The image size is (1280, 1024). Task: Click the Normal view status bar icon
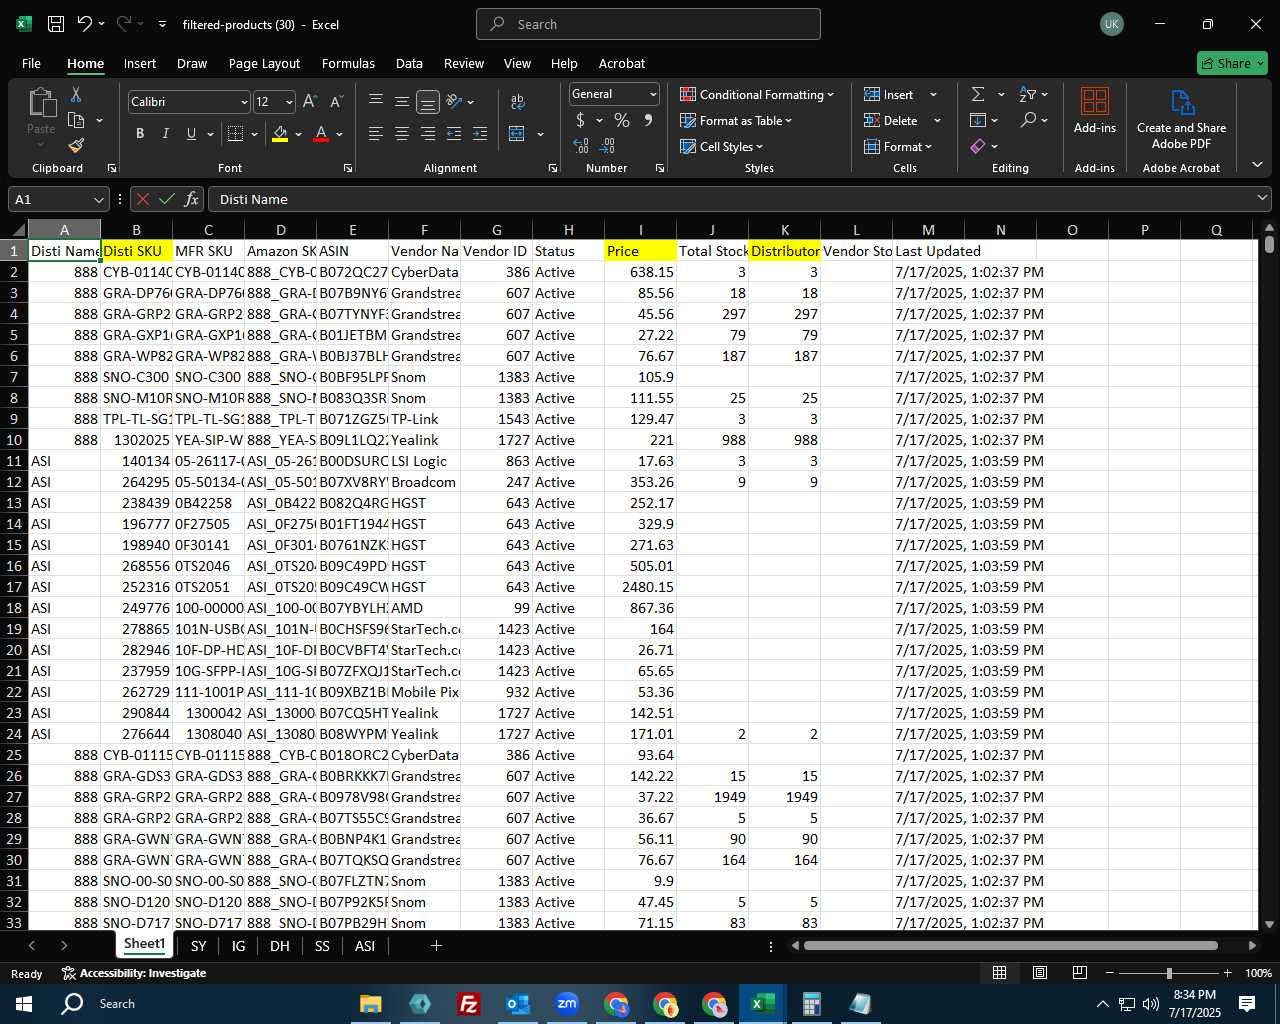[x=999, y=973]
